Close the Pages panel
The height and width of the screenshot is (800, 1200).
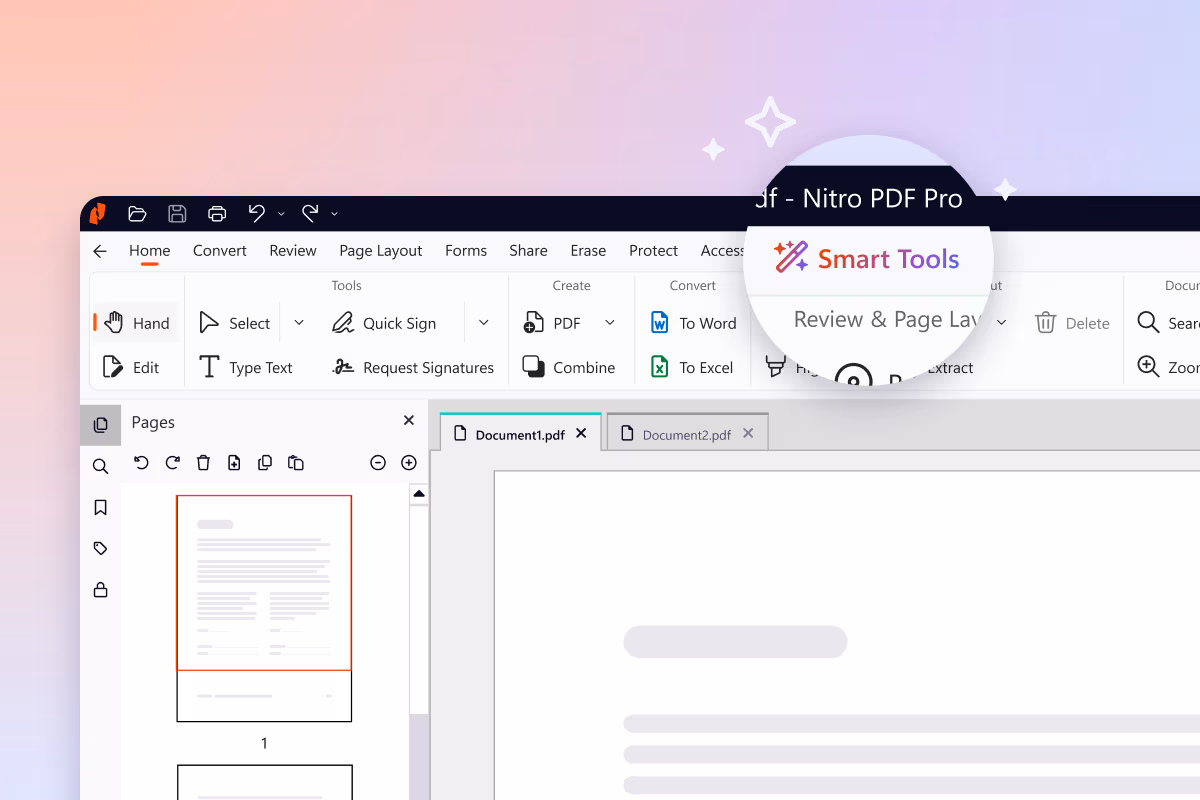click(x=408, y=421)
